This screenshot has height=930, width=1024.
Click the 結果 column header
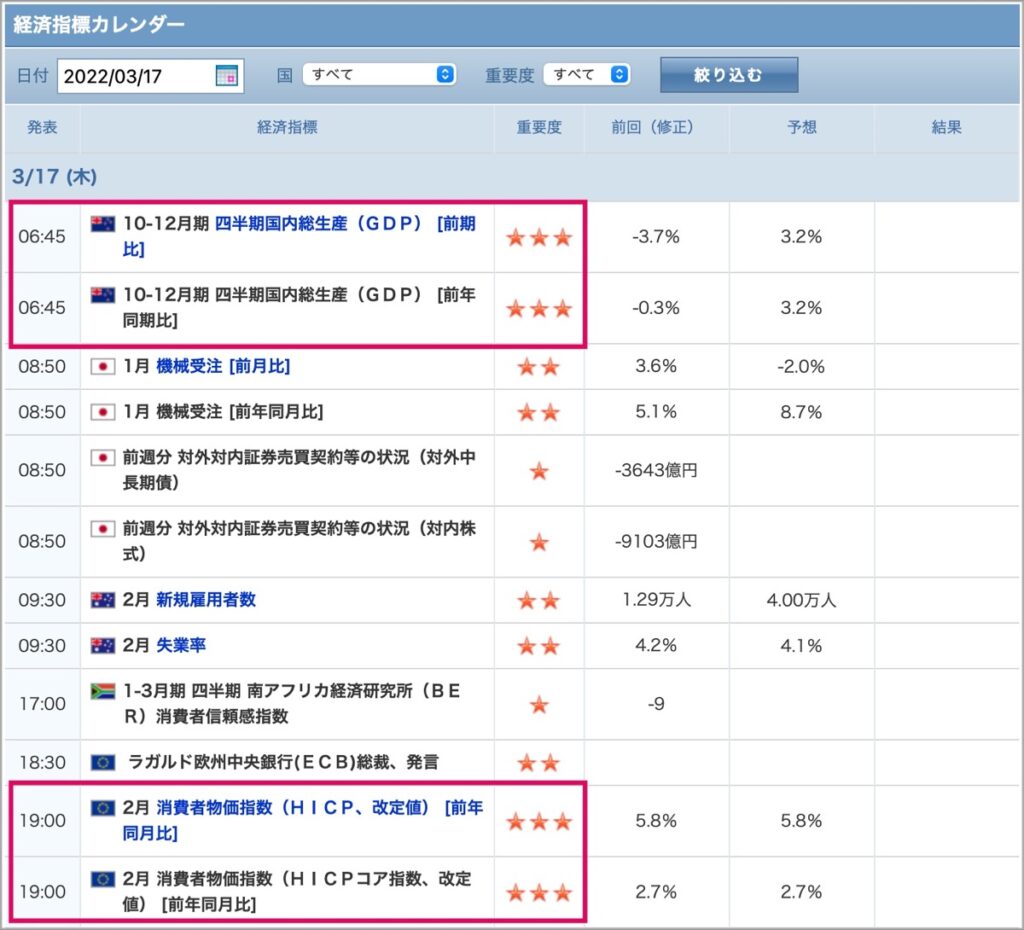click(946, 127)
